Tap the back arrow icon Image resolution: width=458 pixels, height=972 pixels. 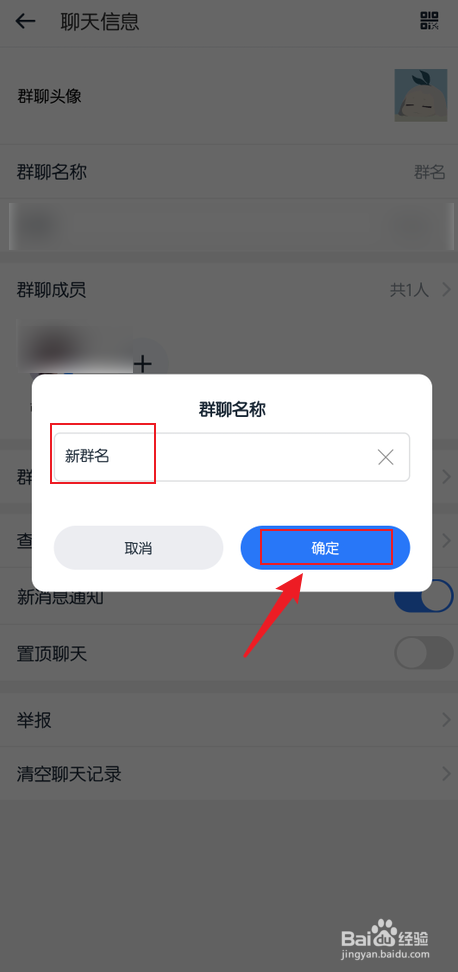(x=25, y=22)
